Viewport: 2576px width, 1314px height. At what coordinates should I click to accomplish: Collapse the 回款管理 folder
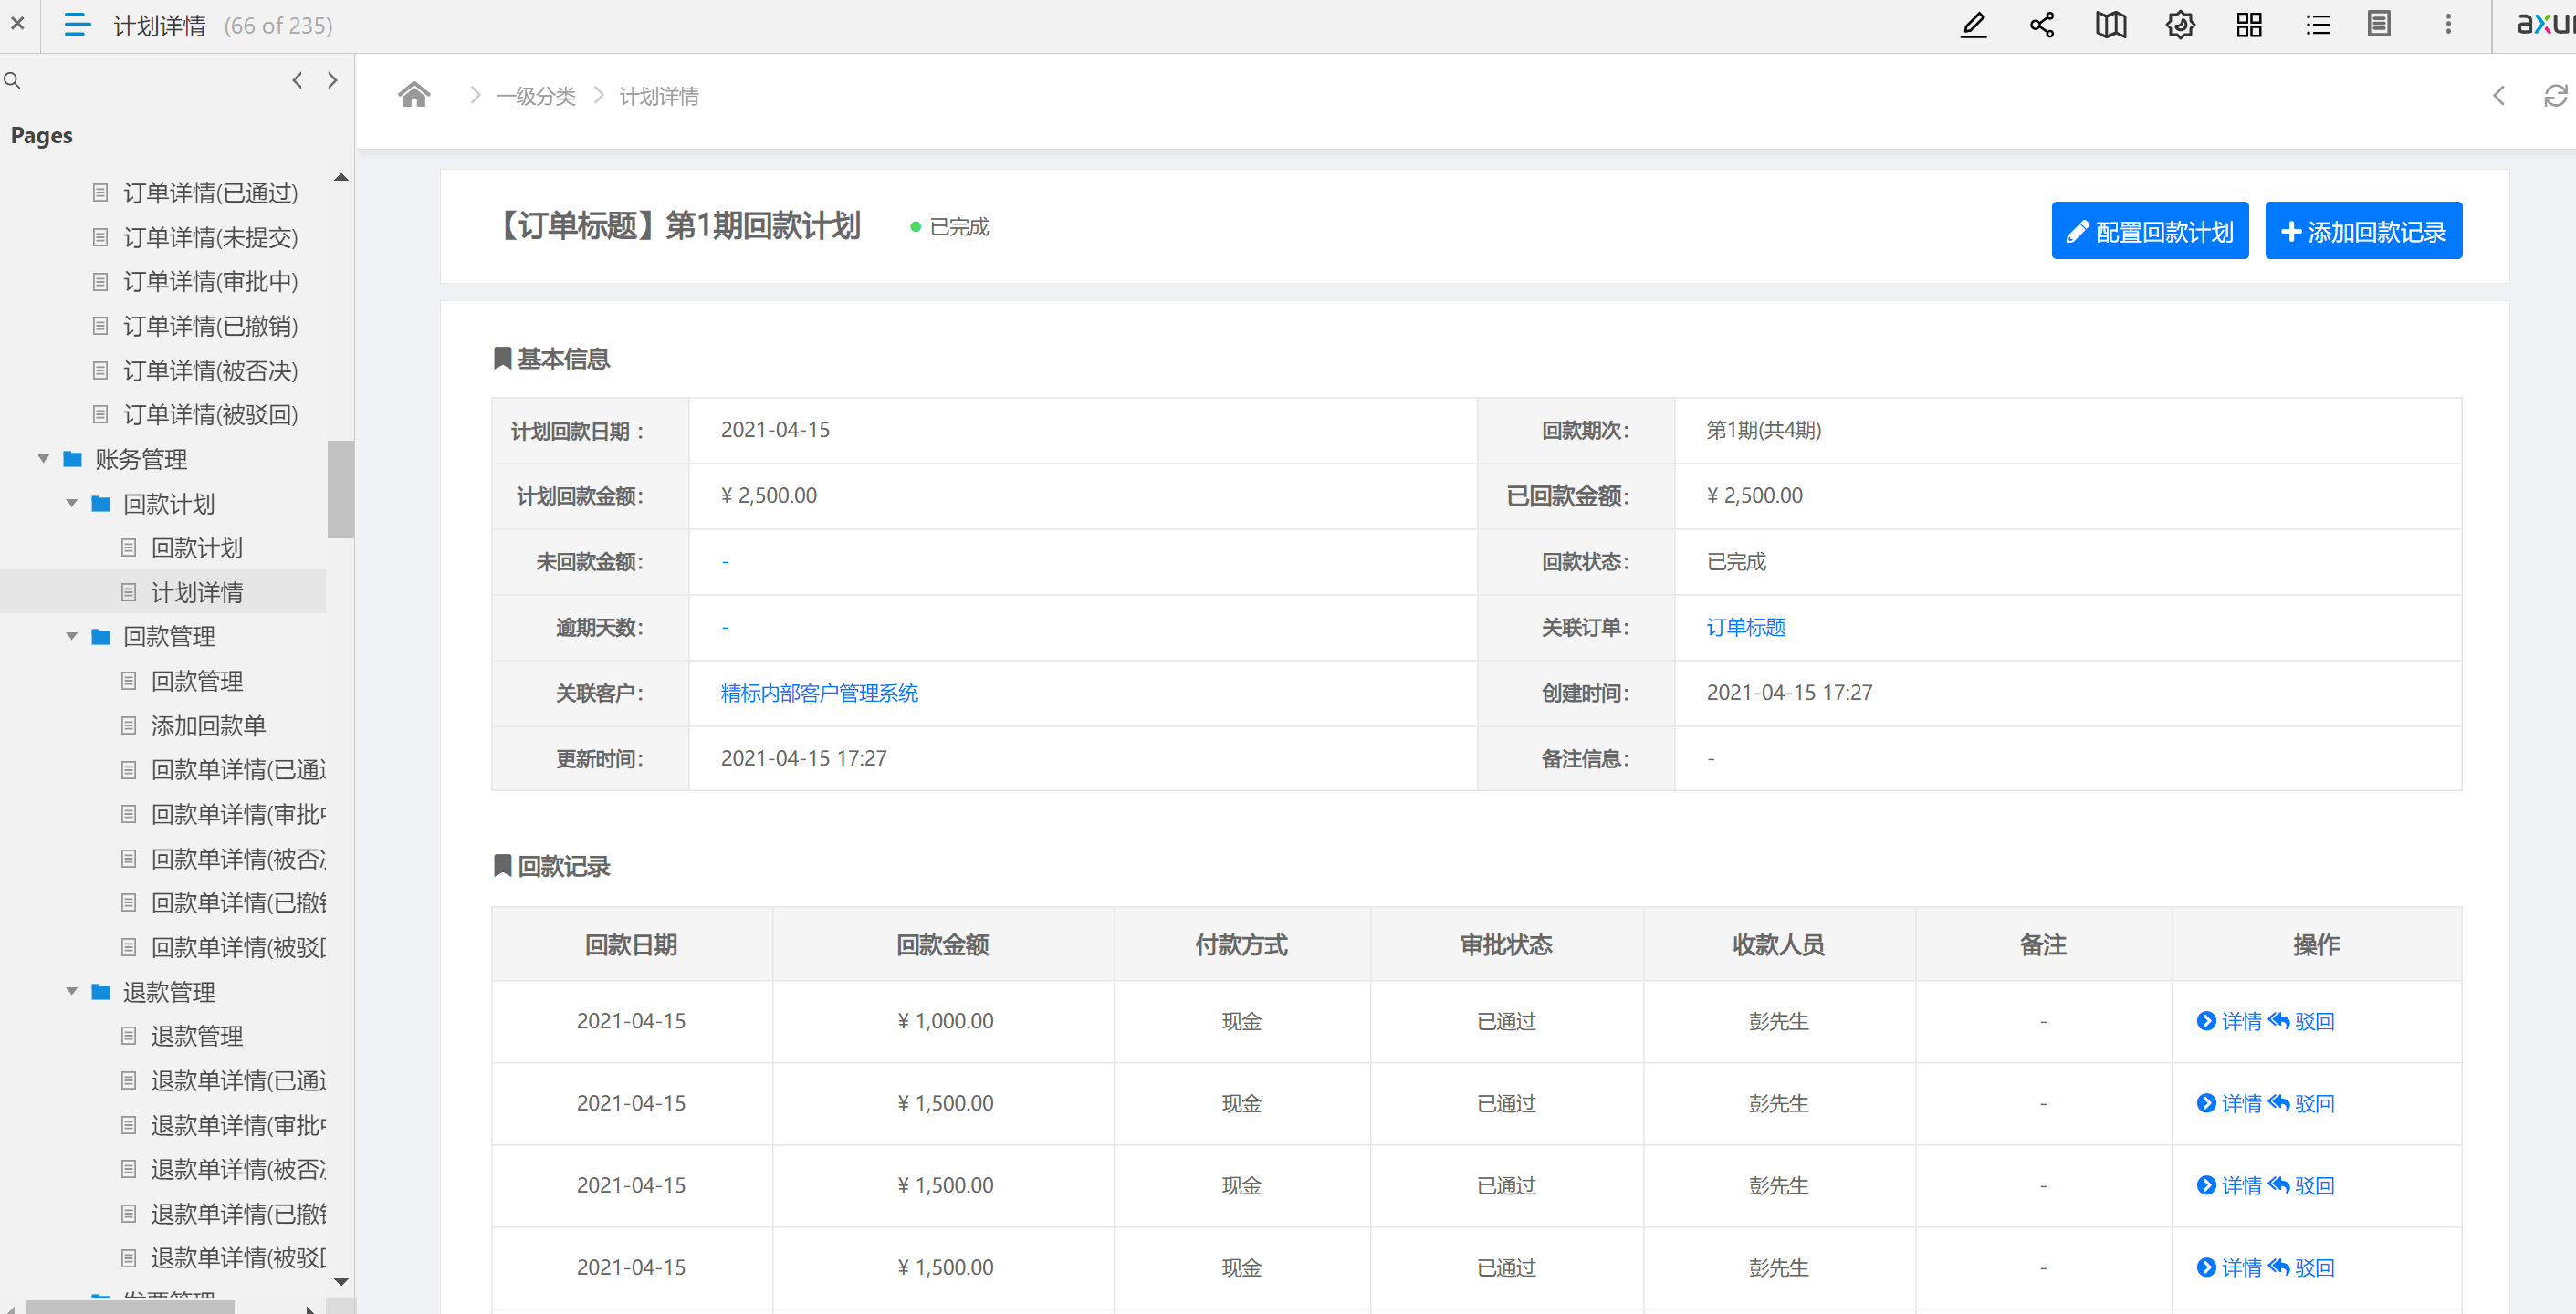coord(71,636)
